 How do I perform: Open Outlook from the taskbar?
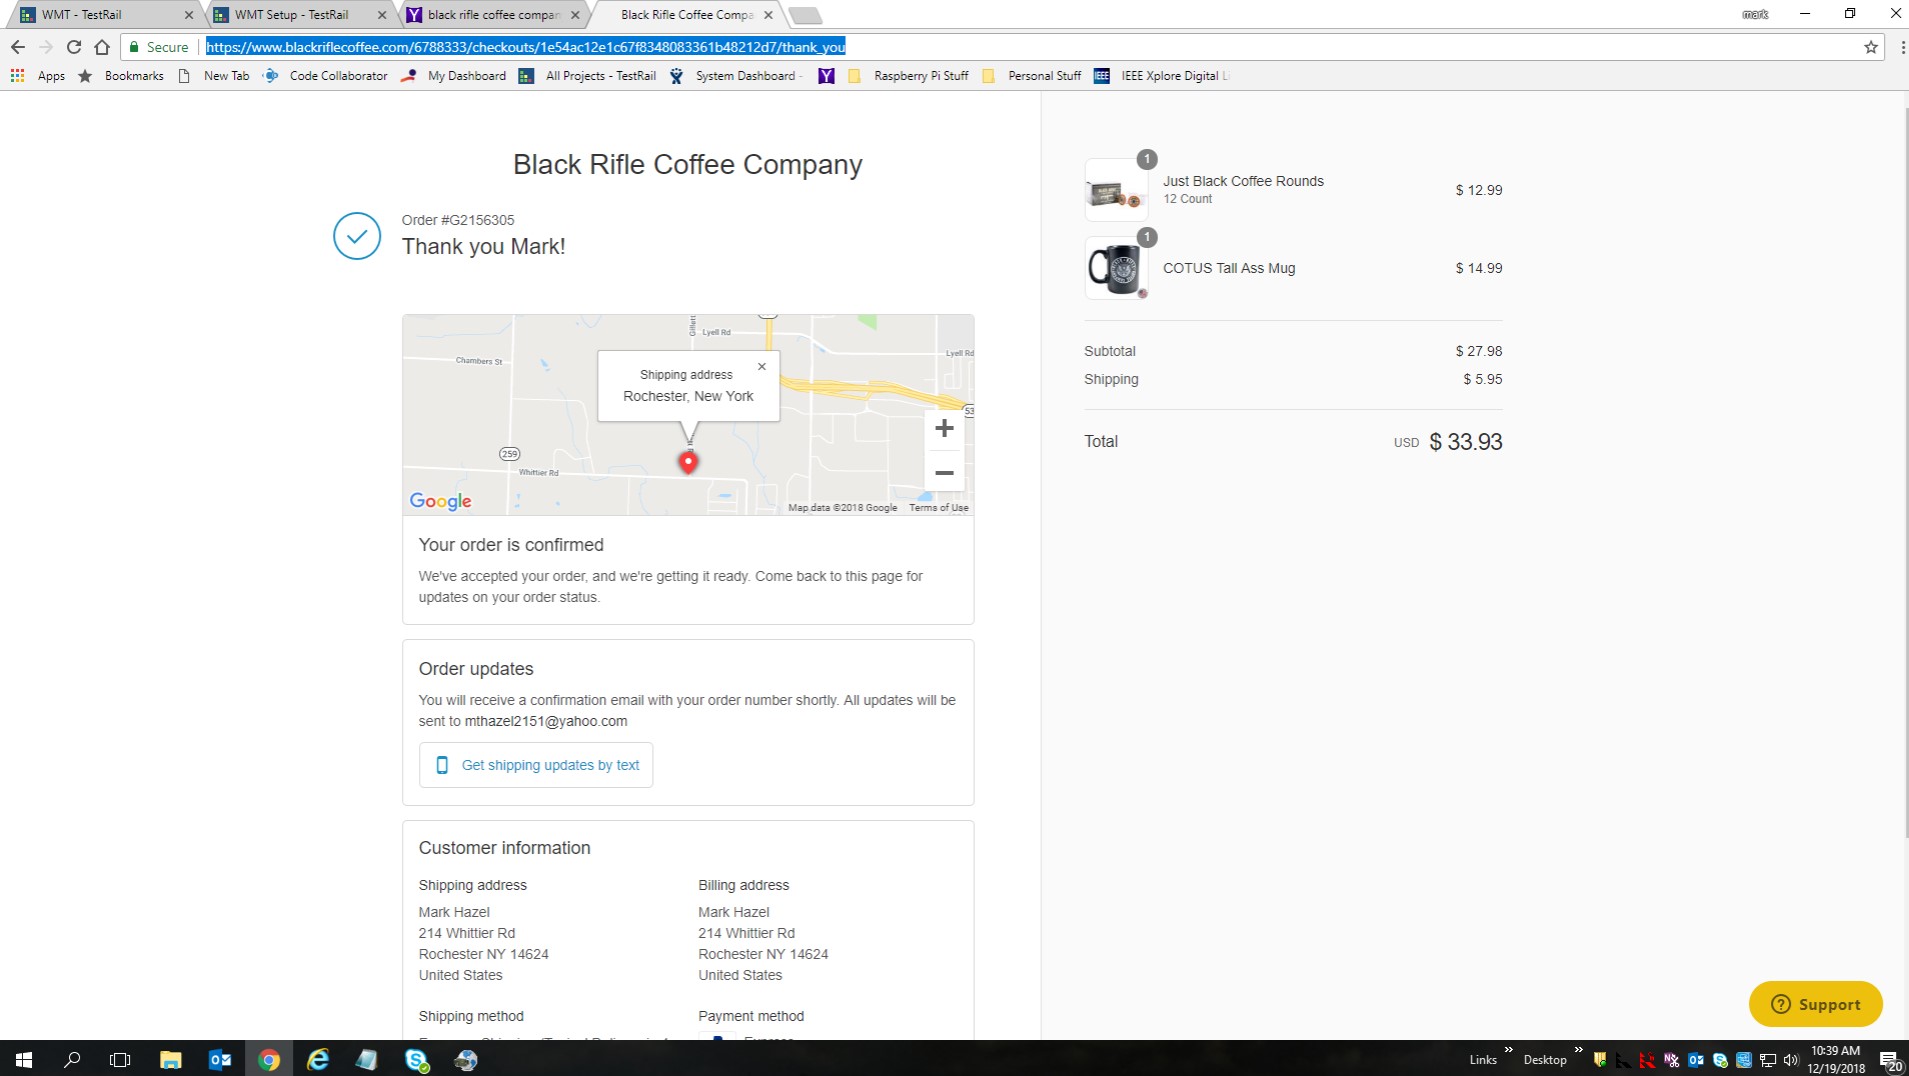click(220, 1059)
